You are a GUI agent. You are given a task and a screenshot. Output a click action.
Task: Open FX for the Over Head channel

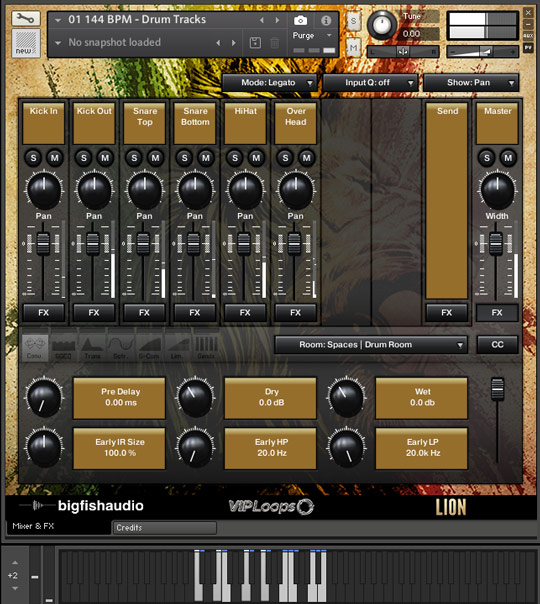point(295,313)
